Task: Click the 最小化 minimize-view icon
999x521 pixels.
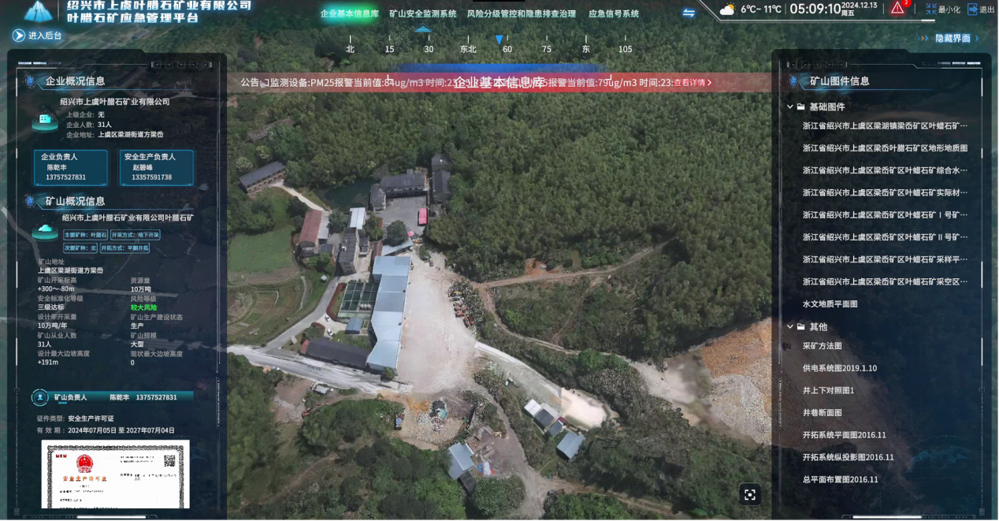Action: tap(931, 9)
